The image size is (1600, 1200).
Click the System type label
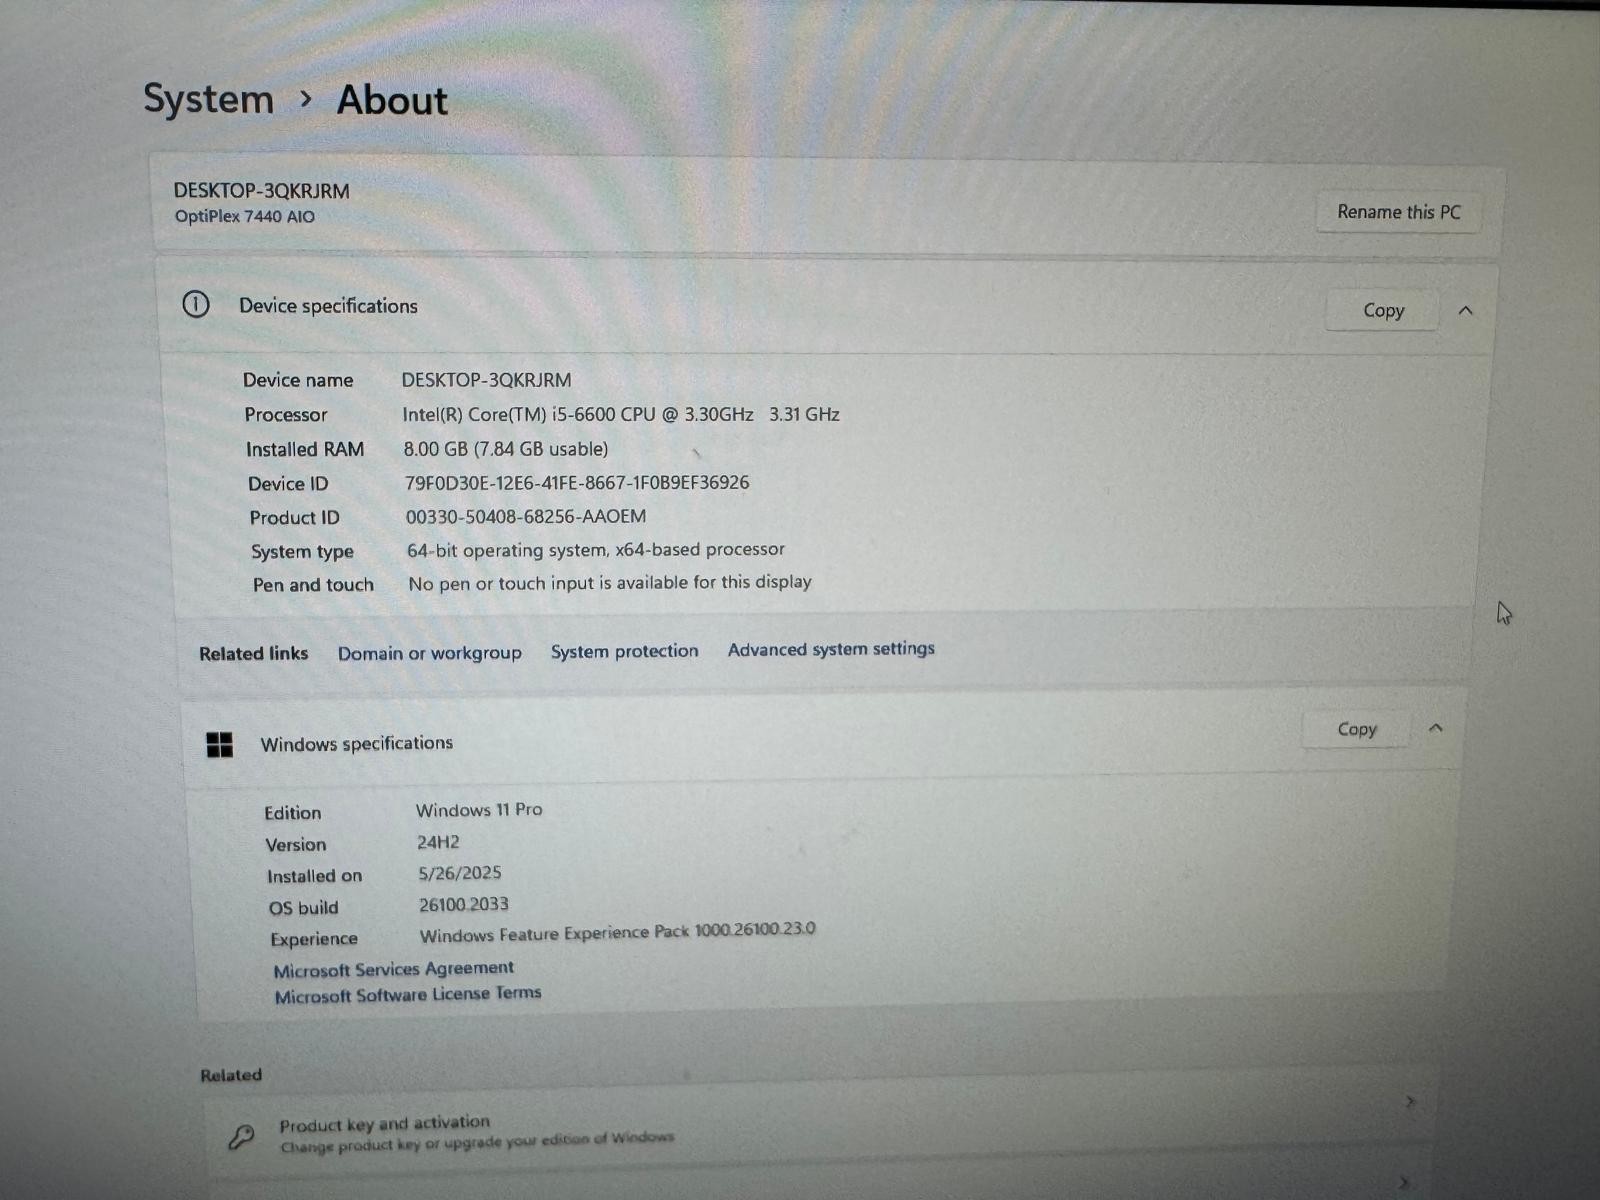coord(302,552)
